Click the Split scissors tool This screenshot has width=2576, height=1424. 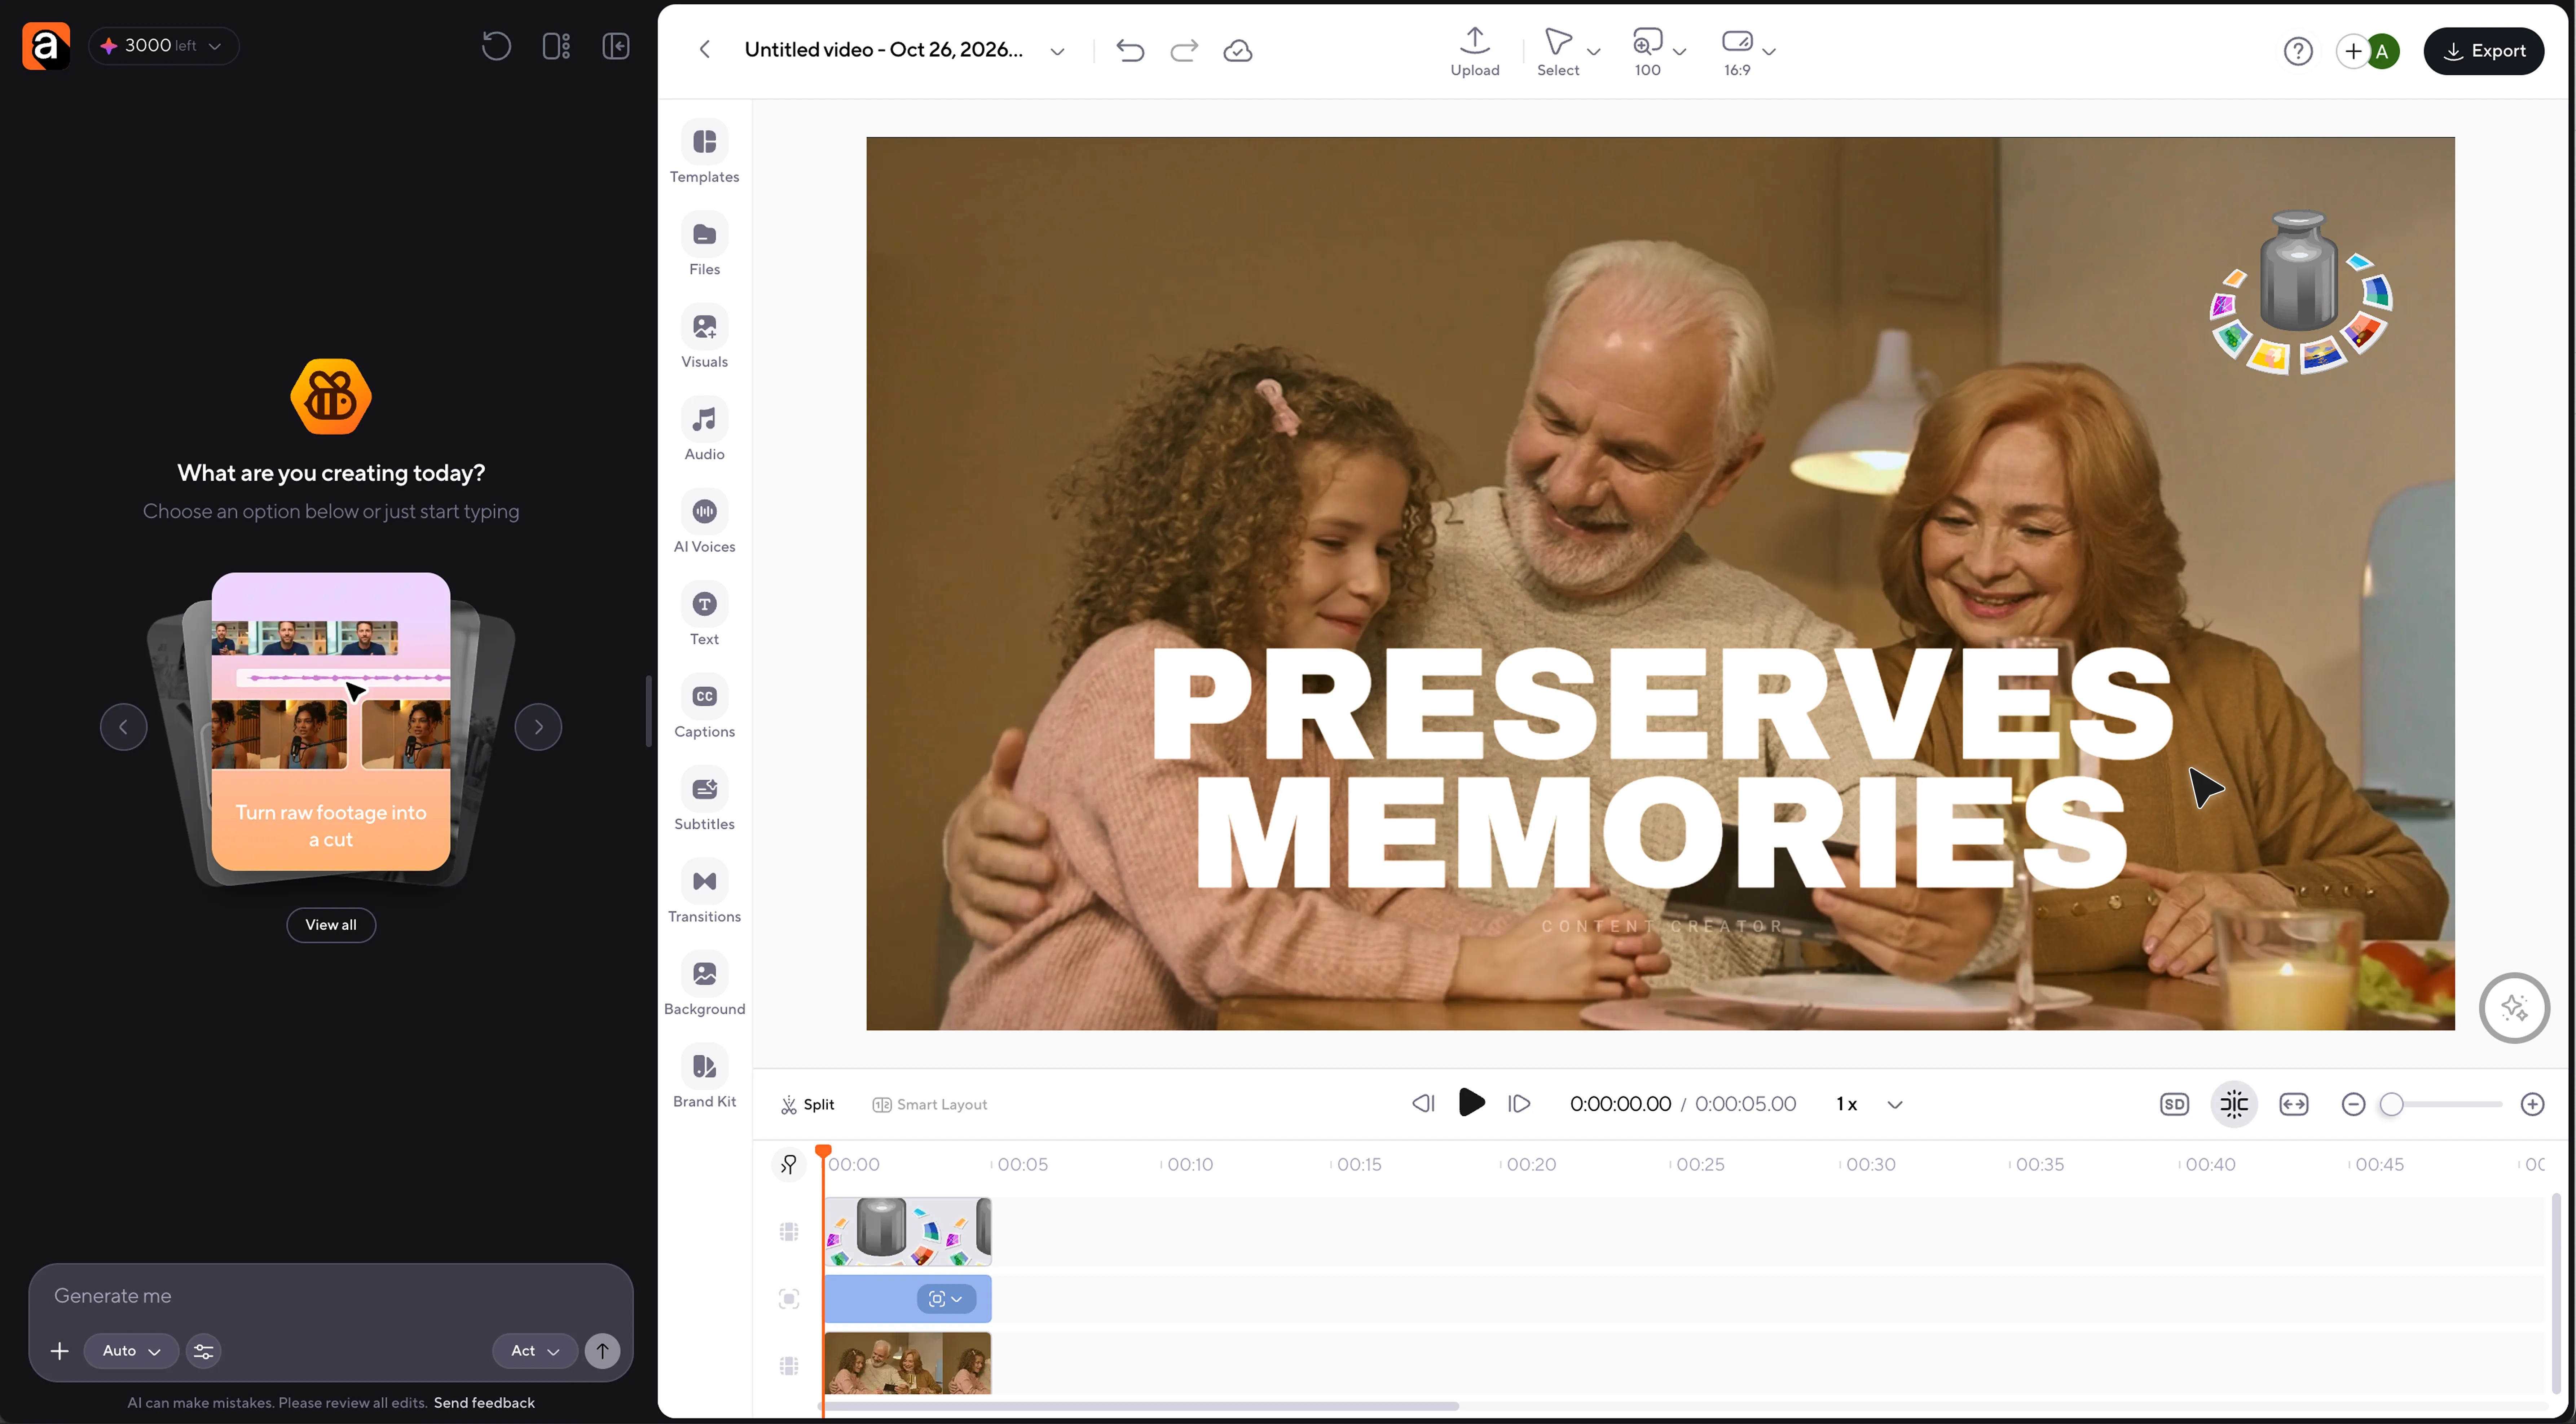[x=807, y=1104]
